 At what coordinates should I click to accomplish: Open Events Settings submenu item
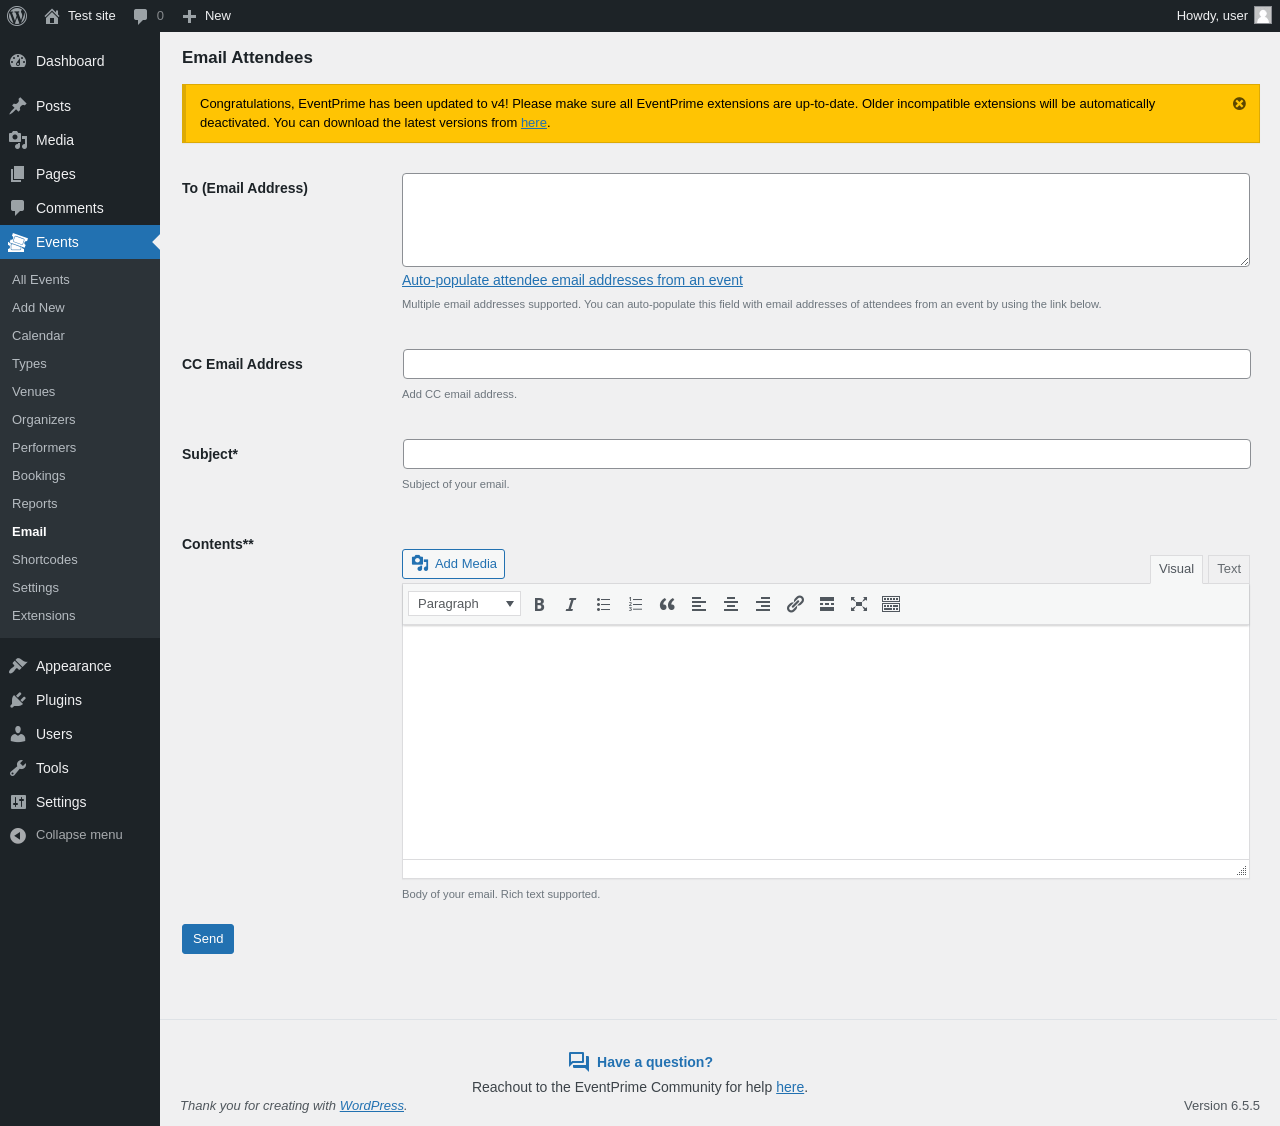click(x=80, y=588)
